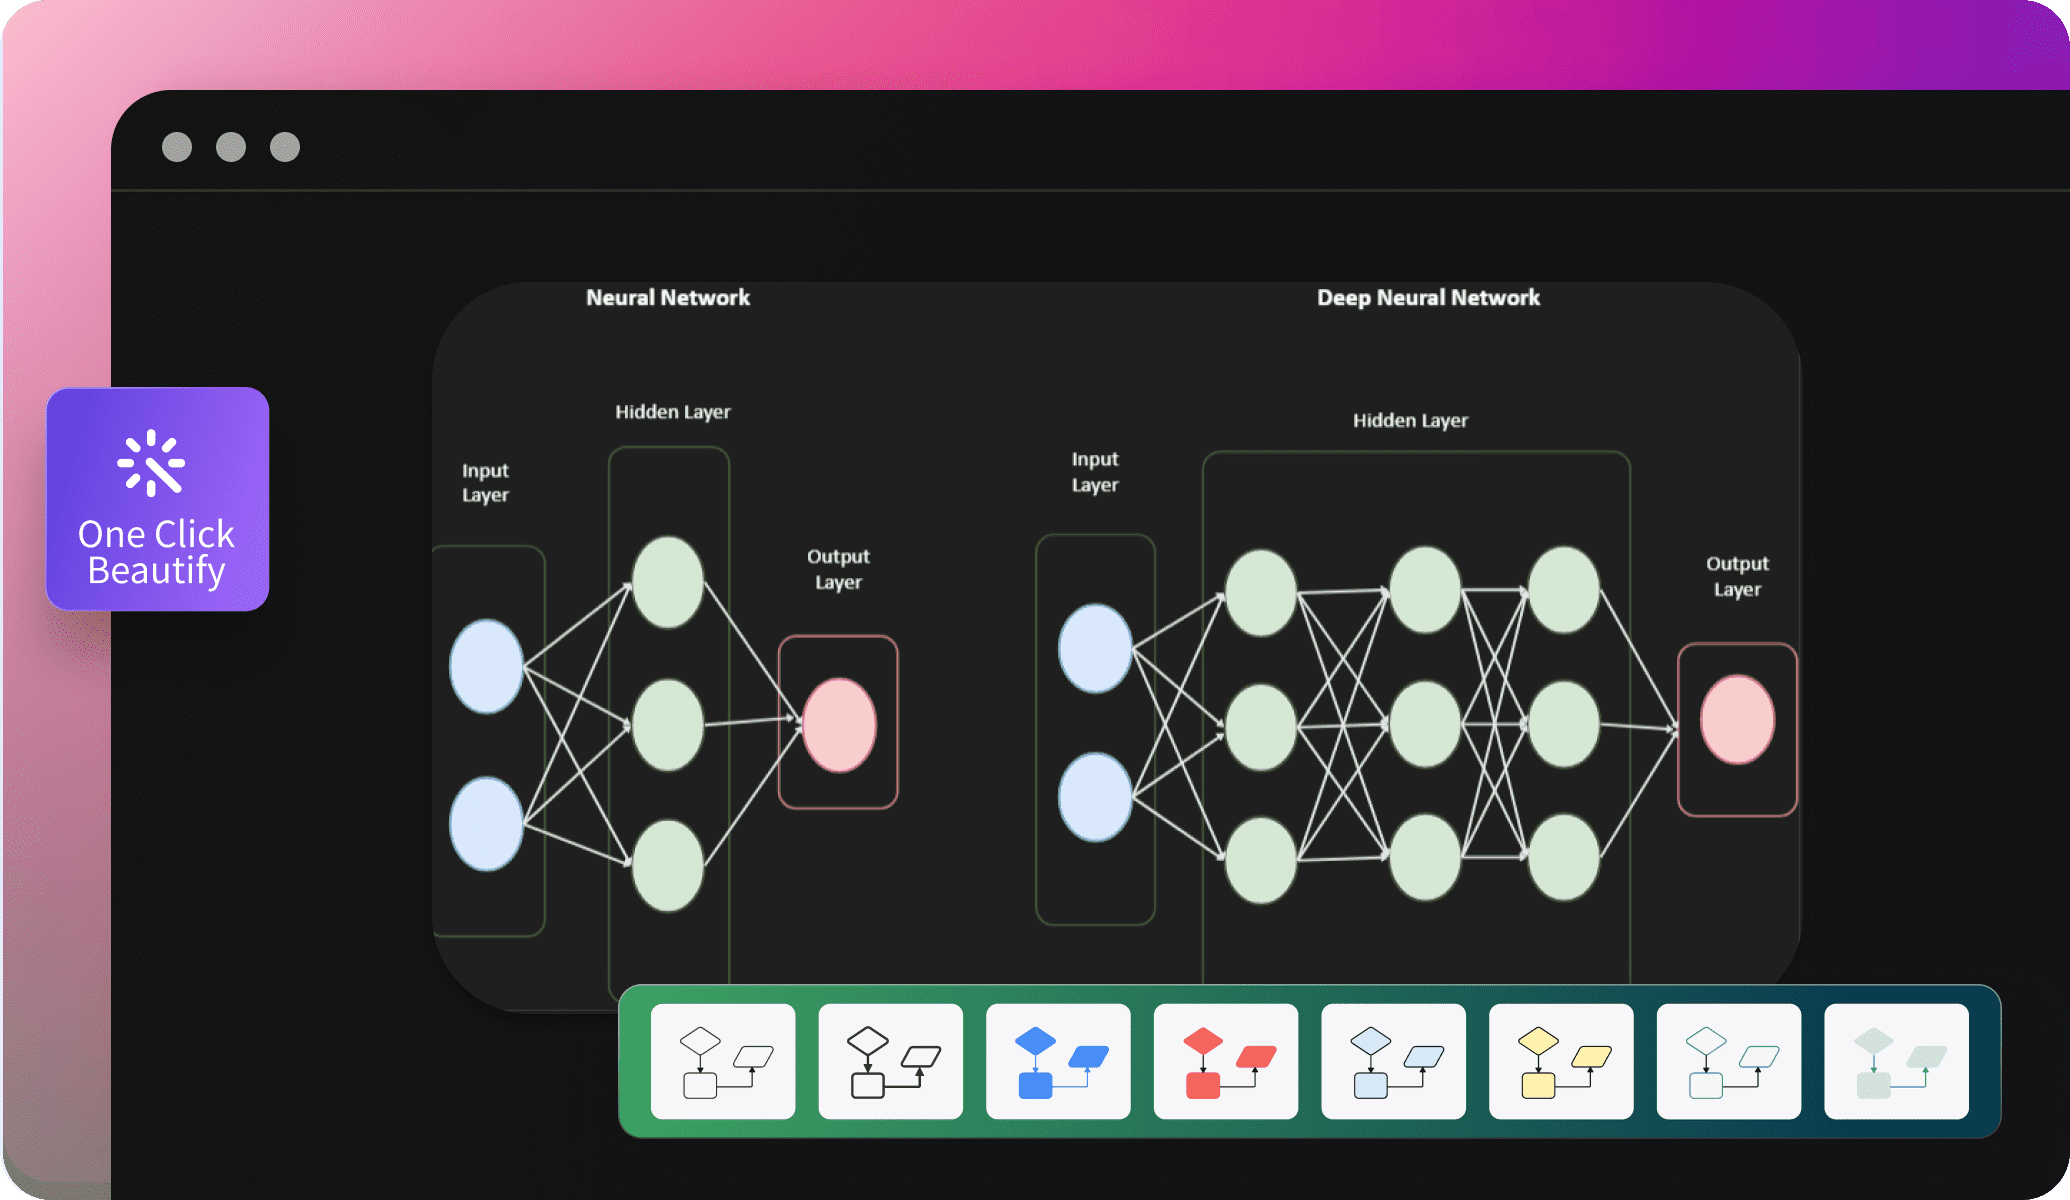Click the sparkle wand icon on Beautify
The height and width of the screenshot is (1200, 2070).
(x=152, y=463)
